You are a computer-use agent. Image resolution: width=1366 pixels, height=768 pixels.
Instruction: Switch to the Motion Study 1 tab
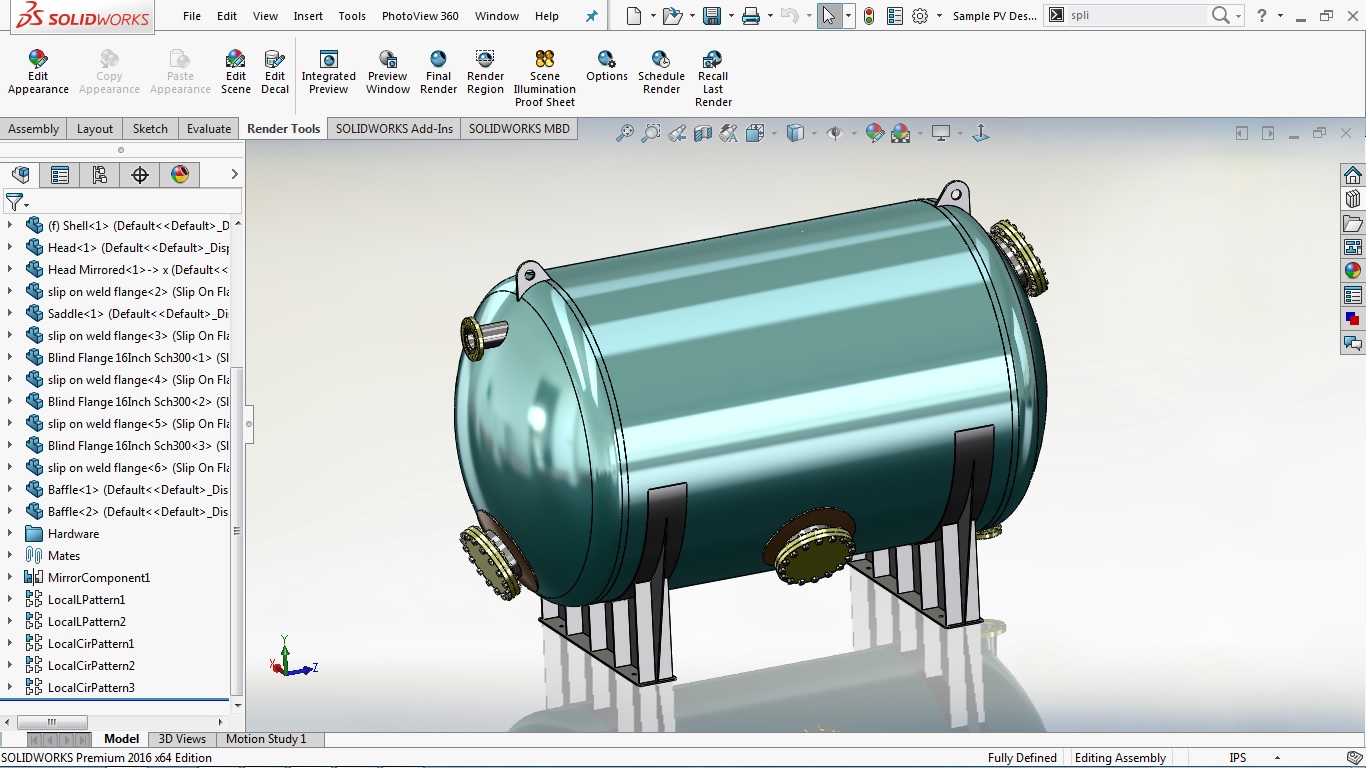(x=266, y=739)
